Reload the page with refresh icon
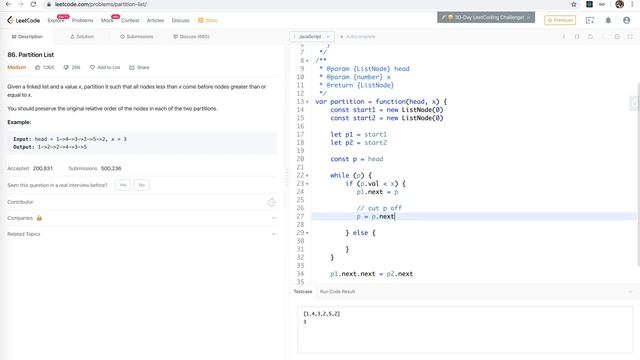The image size is (640, 360). [33, 4]
